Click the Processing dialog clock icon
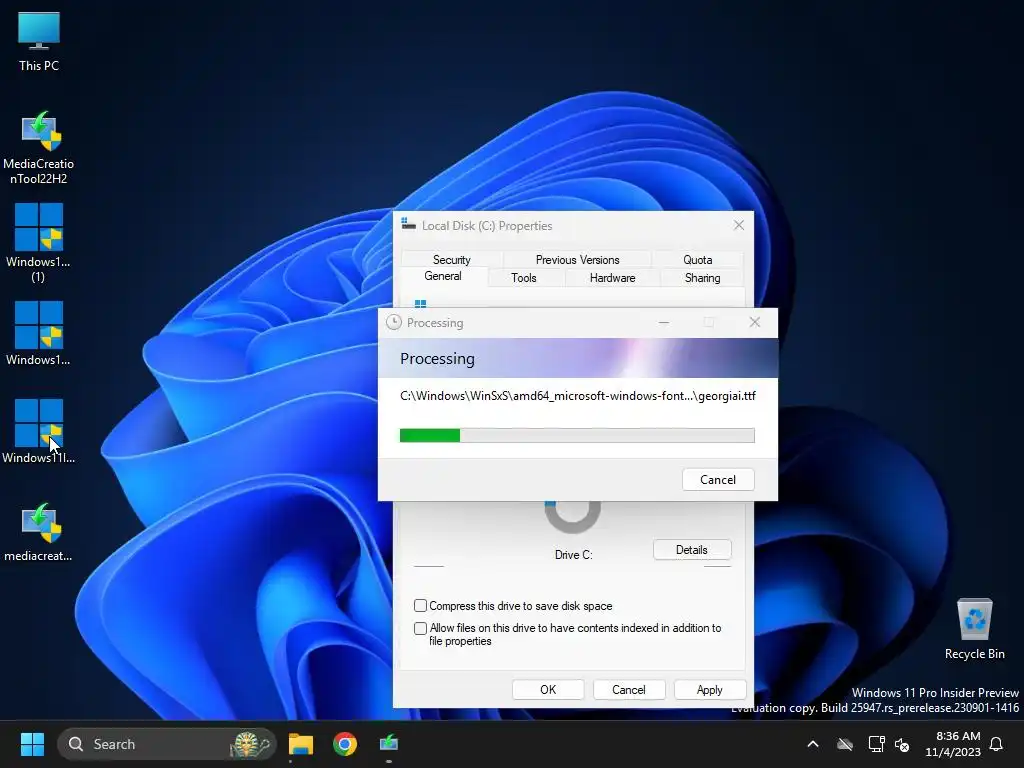The image size is (1024, 768). coord(394,322)
